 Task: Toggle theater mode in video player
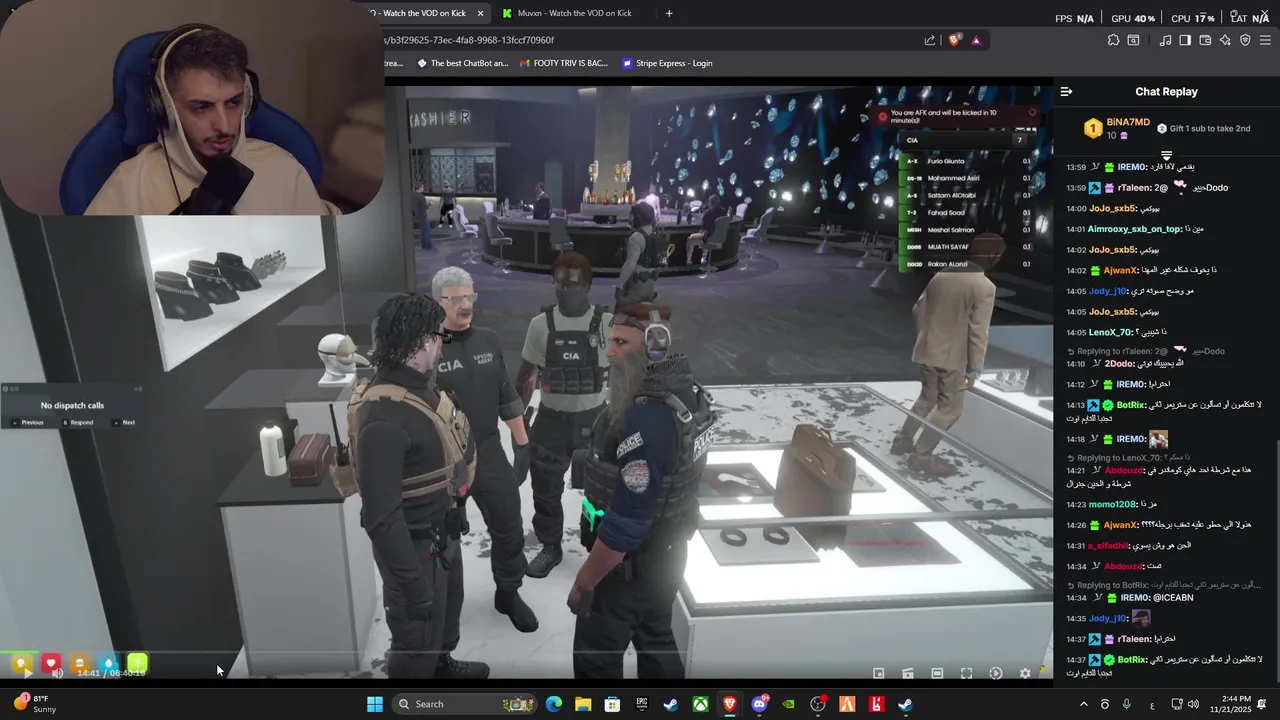point(937,673)
